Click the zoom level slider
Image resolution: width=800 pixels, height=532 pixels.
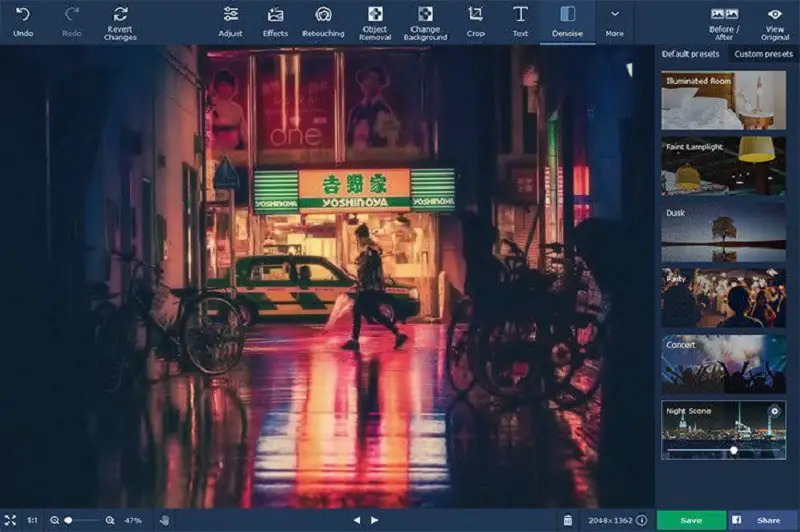(82, 520)
